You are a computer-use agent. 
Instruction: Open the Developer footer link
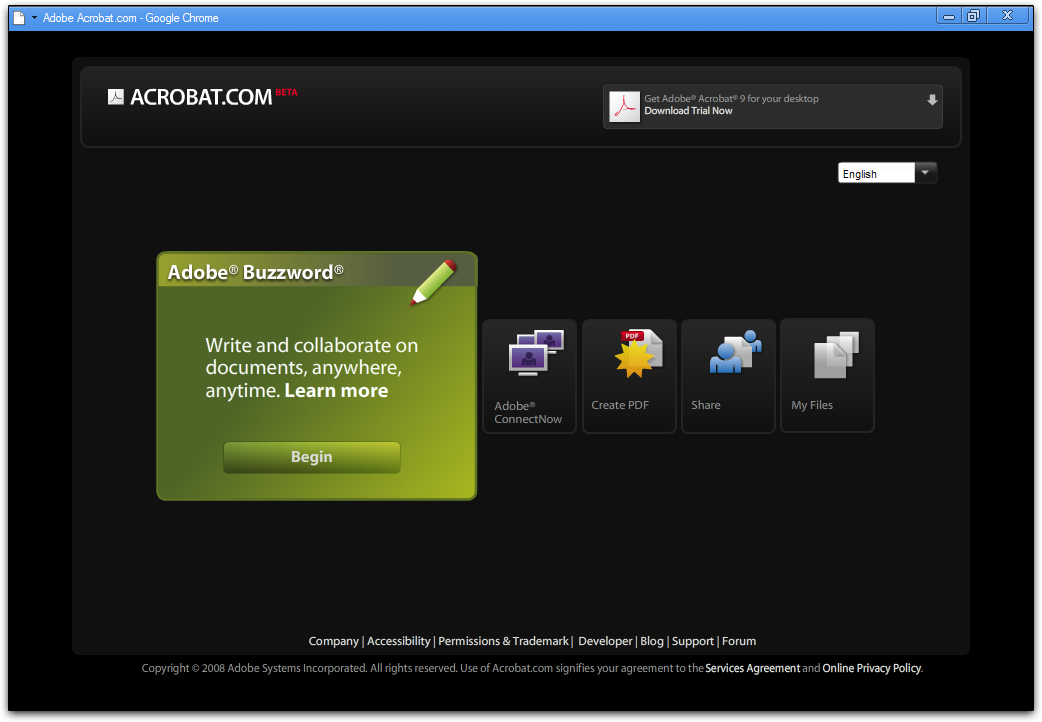605,641
